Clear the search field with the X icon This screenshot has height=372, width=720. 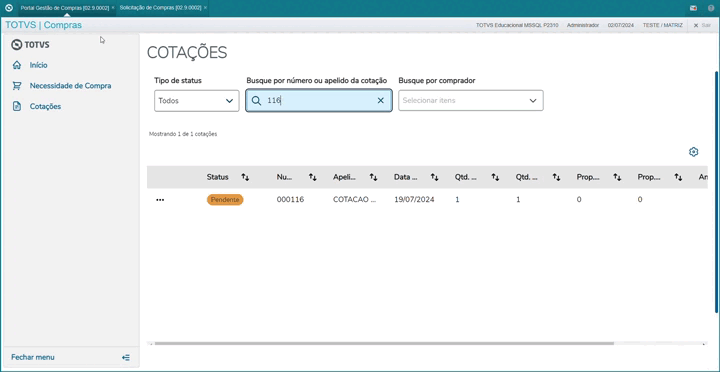click(x=380, y=101)
